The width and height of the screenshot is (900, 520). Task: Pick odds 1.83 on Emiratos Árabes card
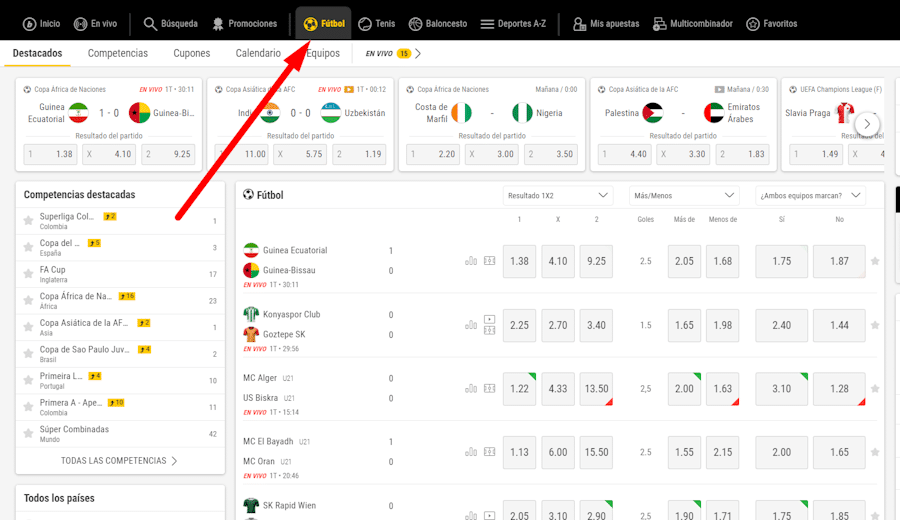743,154
